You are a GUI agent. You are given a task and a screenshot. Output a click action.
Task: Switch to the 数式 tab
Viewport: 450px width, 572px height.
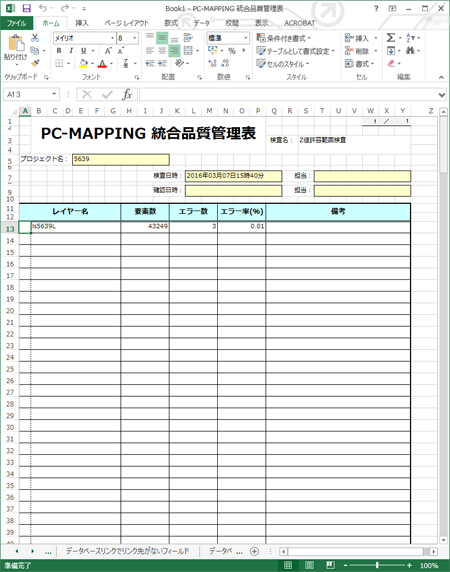pos(171,23)
